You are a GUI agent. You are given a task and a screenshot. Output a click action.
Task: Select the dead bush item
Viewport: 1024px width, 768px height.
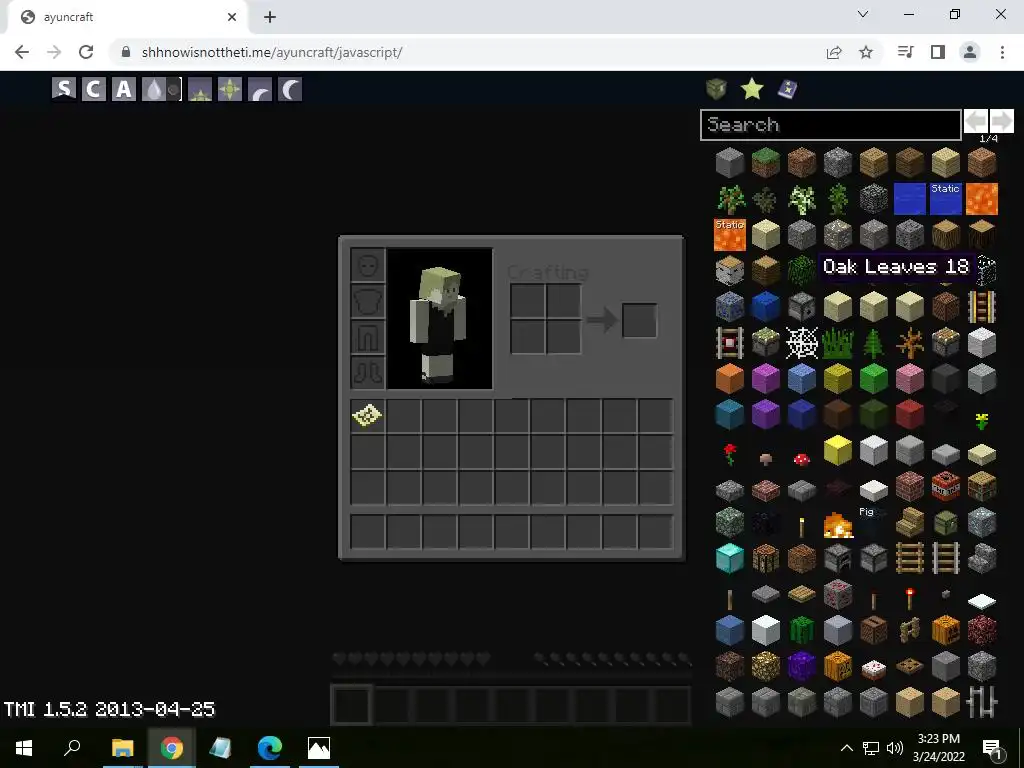(909, 342)
